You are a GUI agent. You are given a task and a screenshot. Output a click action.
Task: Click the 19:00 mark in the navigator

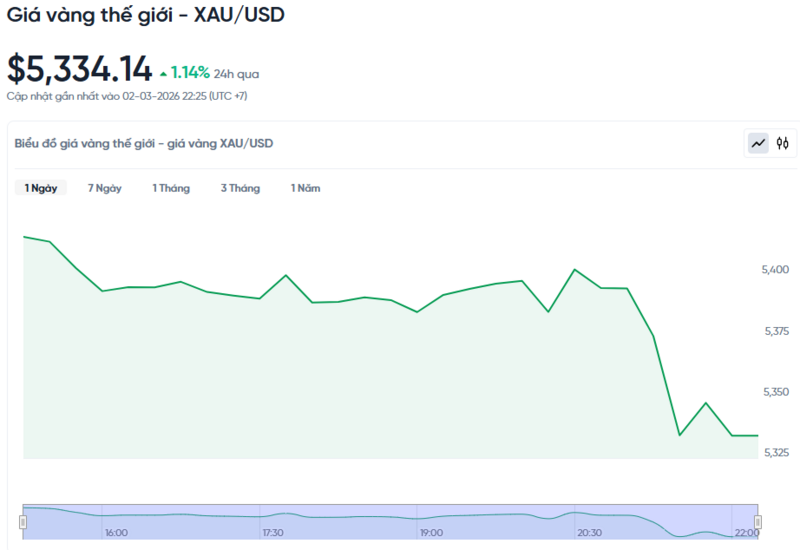432,533
